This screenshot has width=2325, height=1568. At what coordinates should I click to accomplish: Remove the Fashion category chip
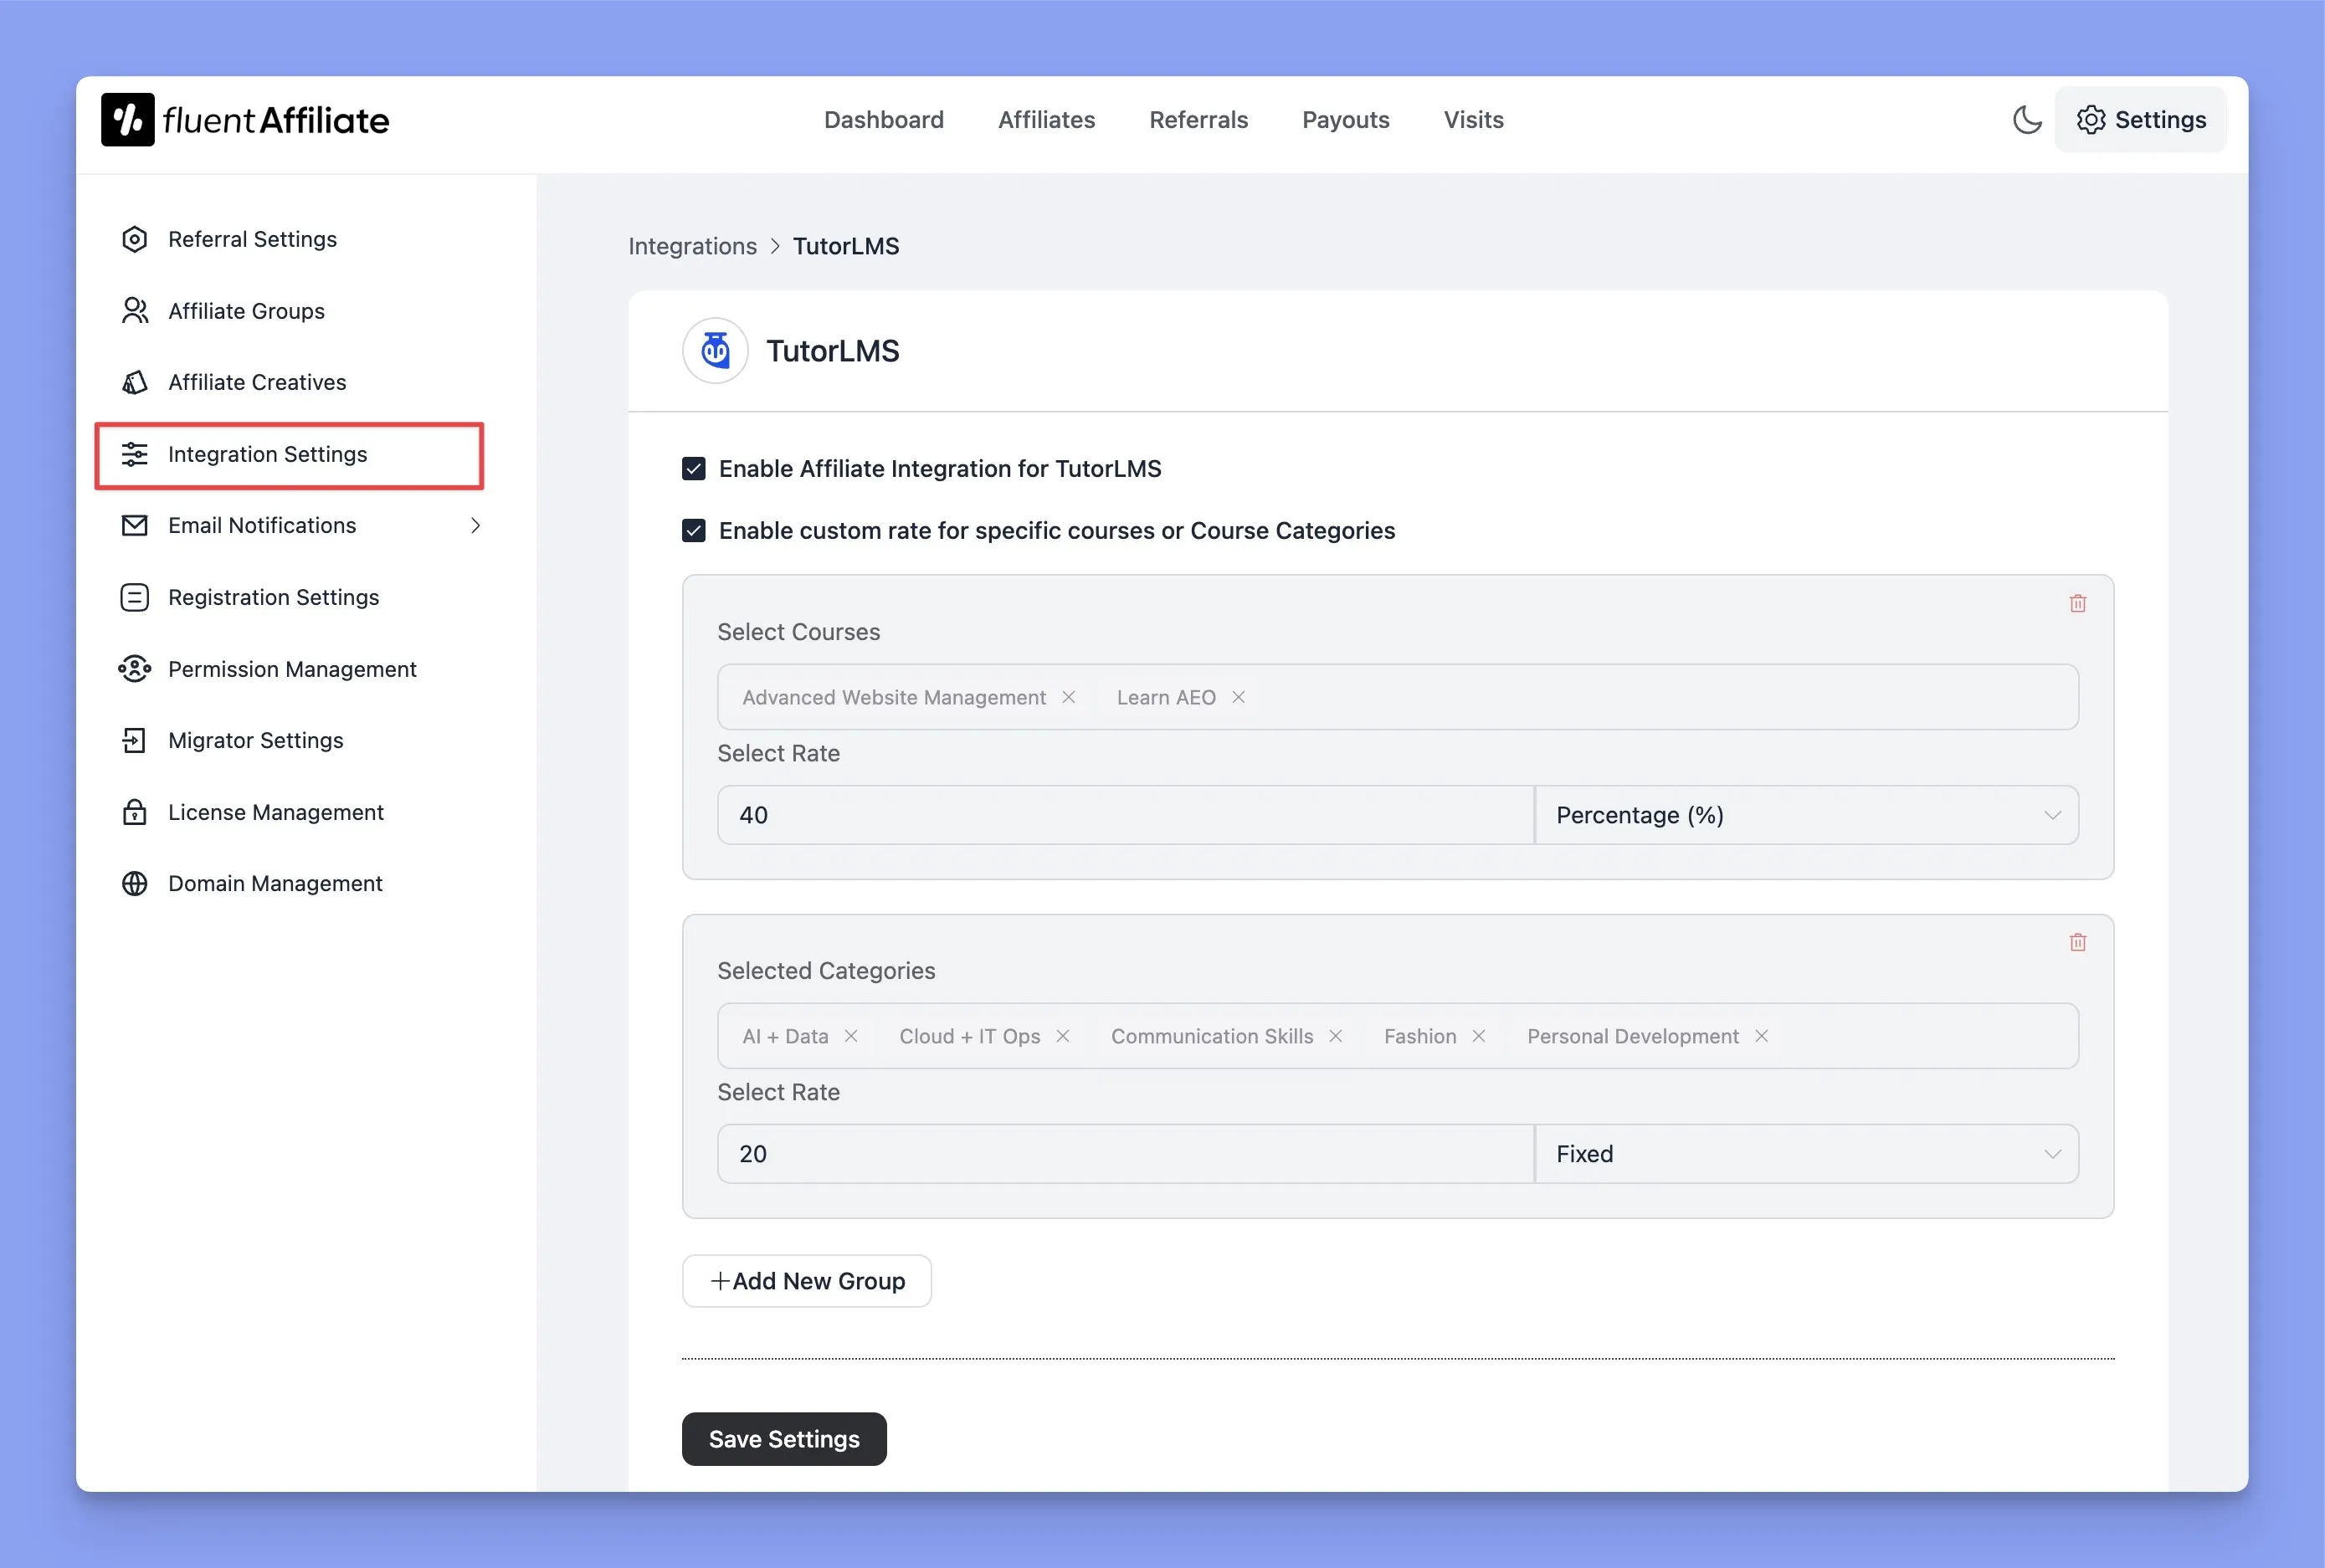click(1480, 1036)
